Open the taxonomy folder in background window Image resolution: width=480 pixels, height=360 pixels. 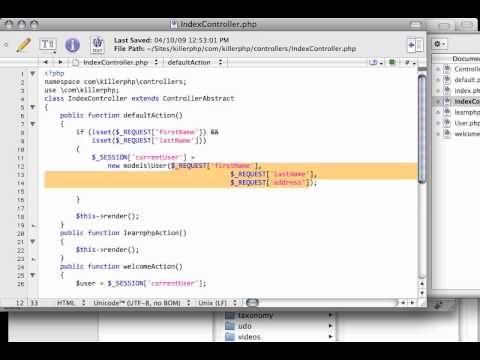point(255,315)
